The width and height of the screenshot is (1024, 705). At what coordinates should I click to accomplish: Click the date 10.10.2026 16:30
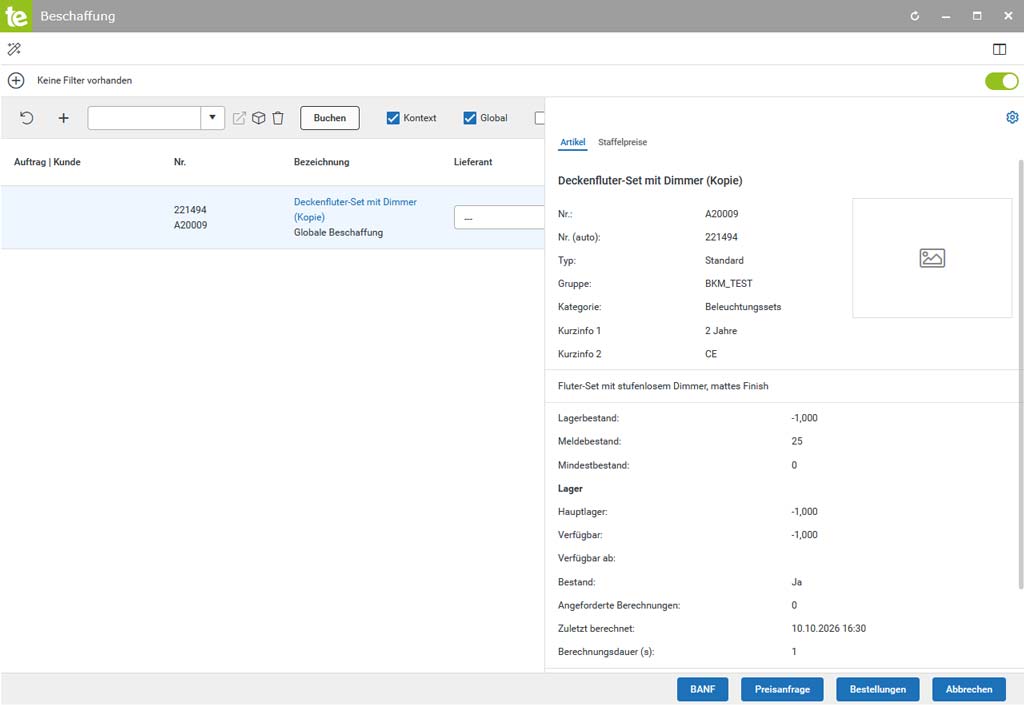click(829, 629)
